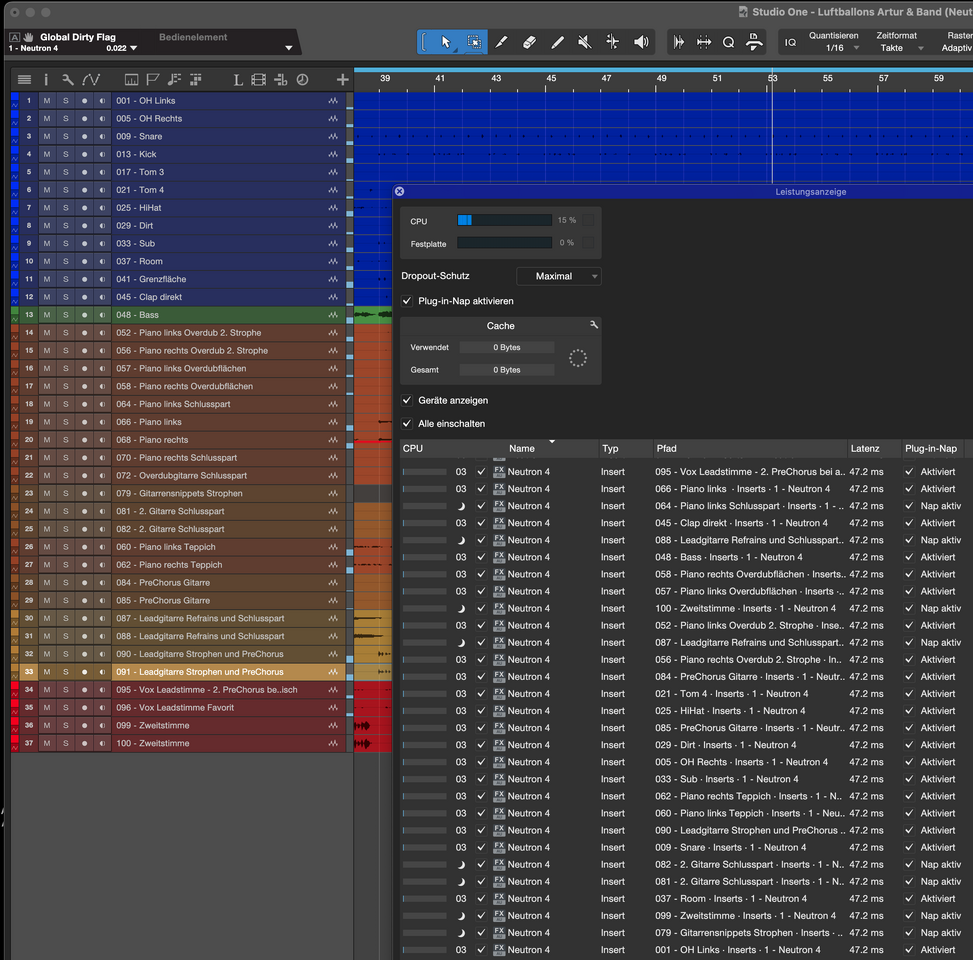The image size is (973, 960).
Task: Click 'Nap aktiv' in the 100 - Zweitstimme row
Action: pyautogui.click(x=941, y=609)
